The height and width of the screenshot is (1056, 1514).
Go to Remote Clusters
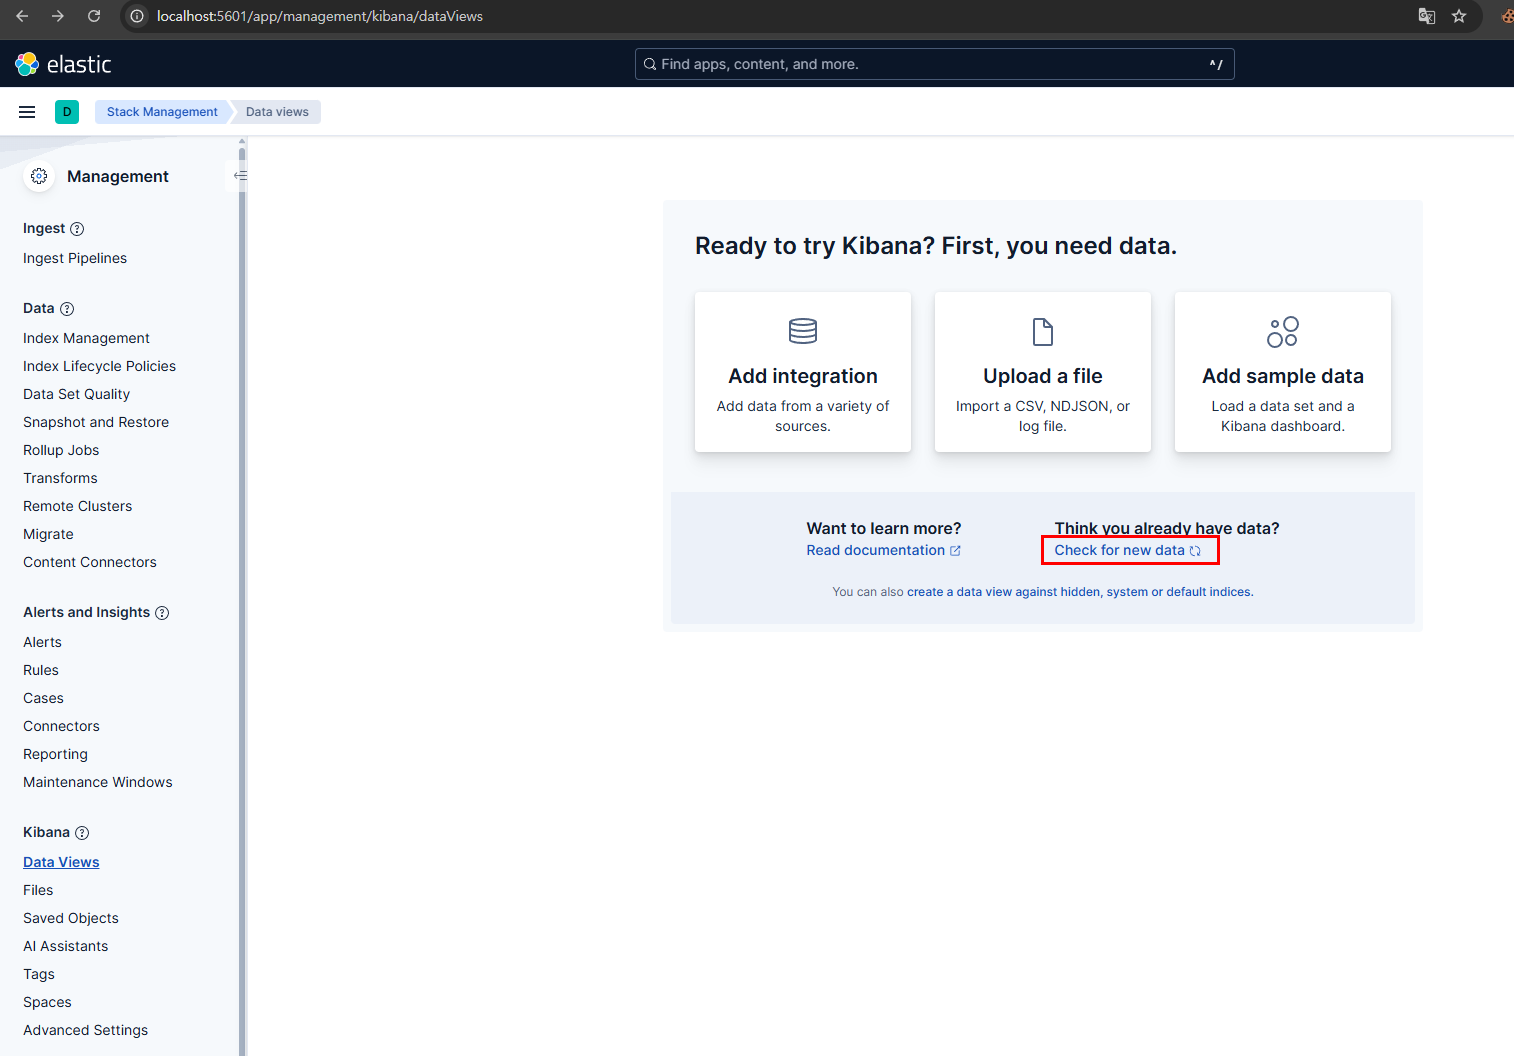pos(77,506)
